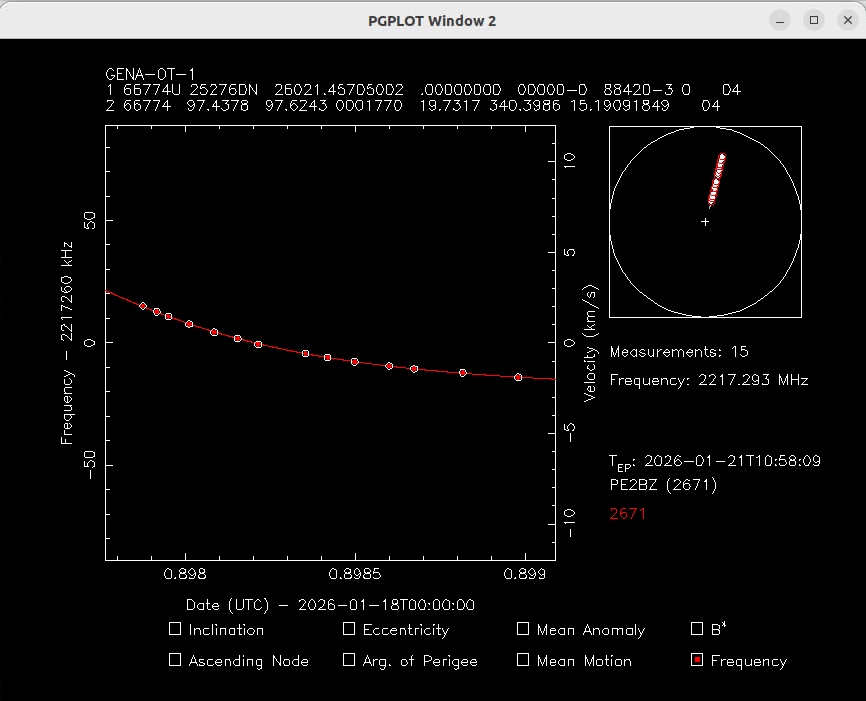866x701 pixels.
Task: Minimize the PGPLOT window
Action: [782, 20]
